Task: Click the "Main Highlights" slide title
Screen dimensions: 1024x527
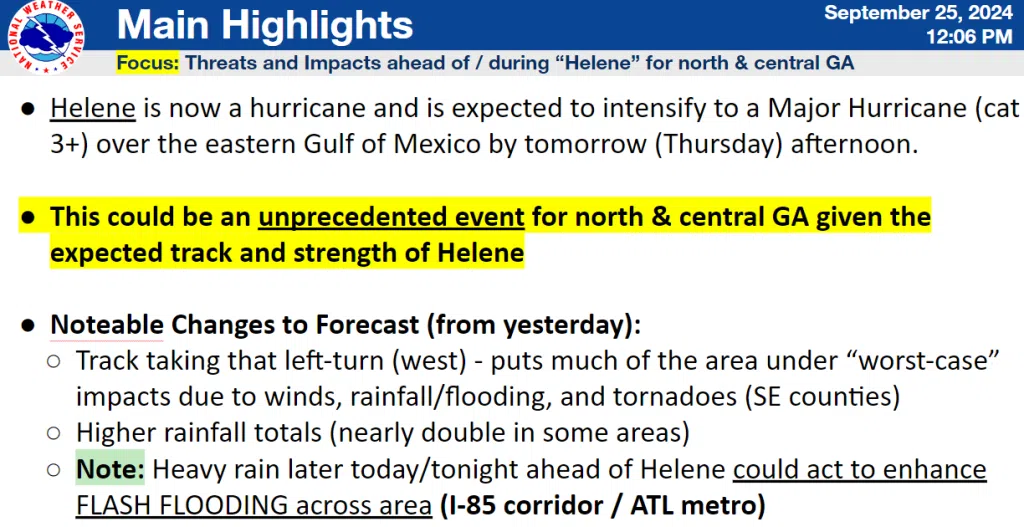Action: tap(264, 26)
